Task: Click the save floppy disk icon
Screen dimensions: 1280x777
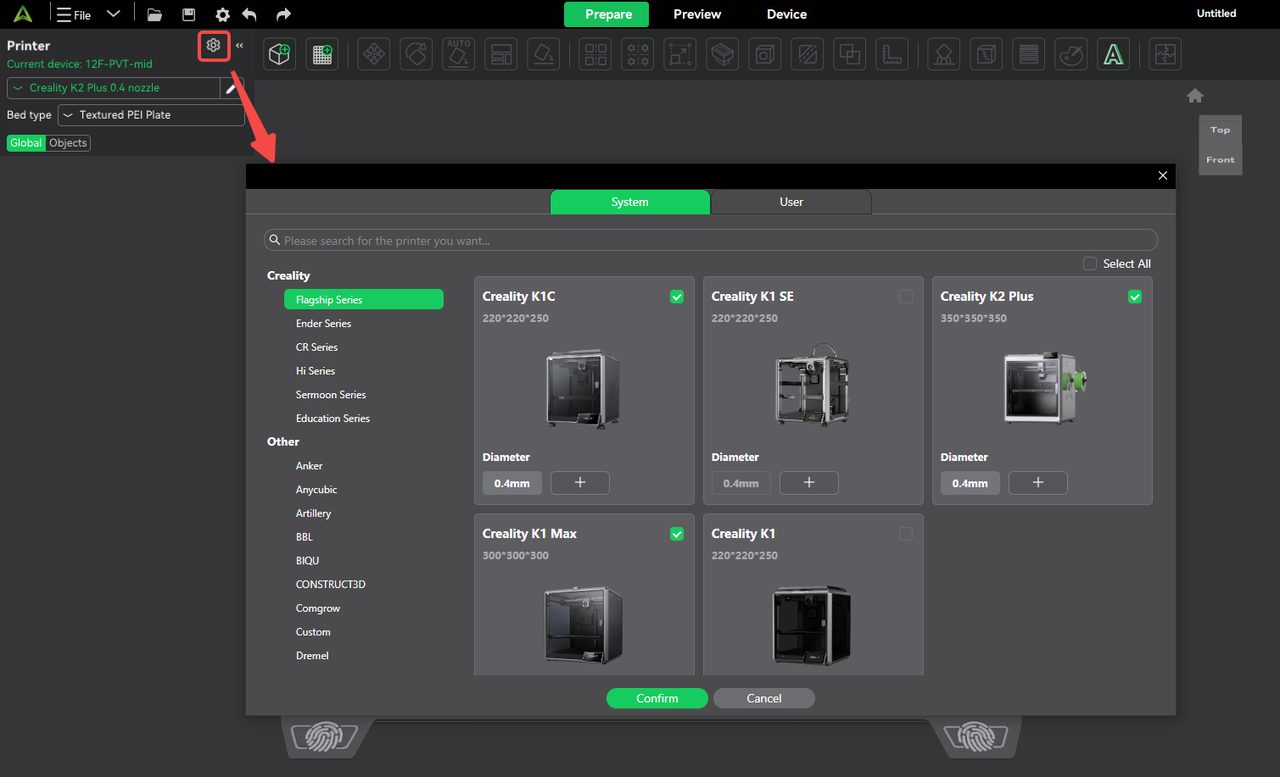Action: point(188,15)
